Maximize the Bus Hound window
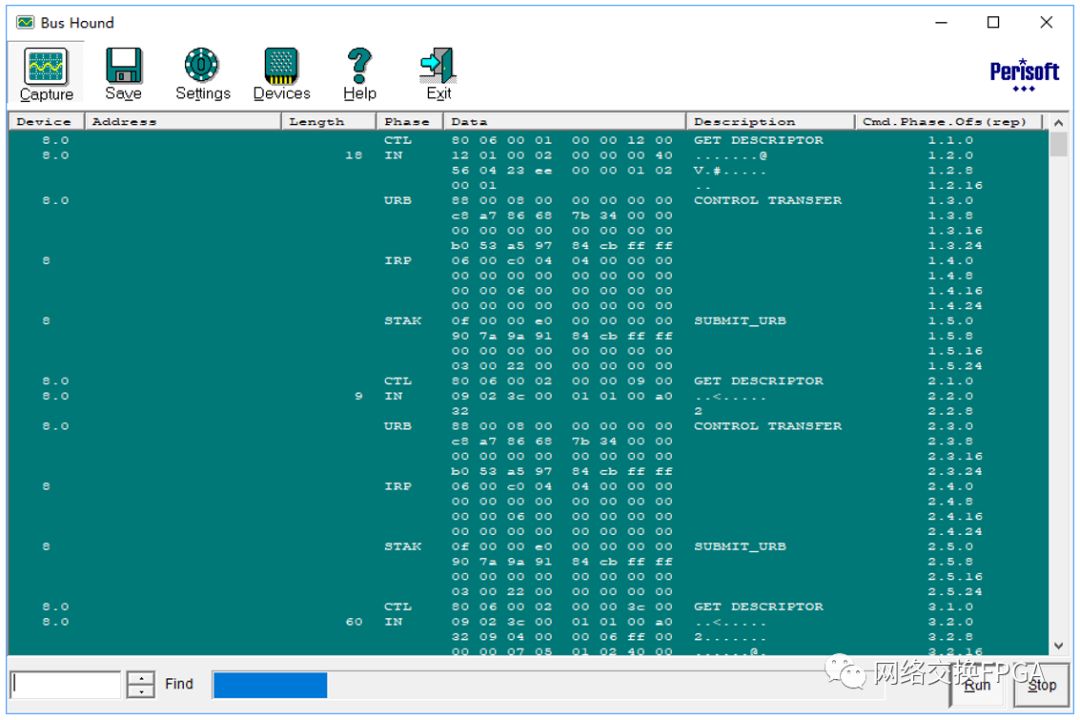The height and width of the screenshot is (720, 1080). 993,23
